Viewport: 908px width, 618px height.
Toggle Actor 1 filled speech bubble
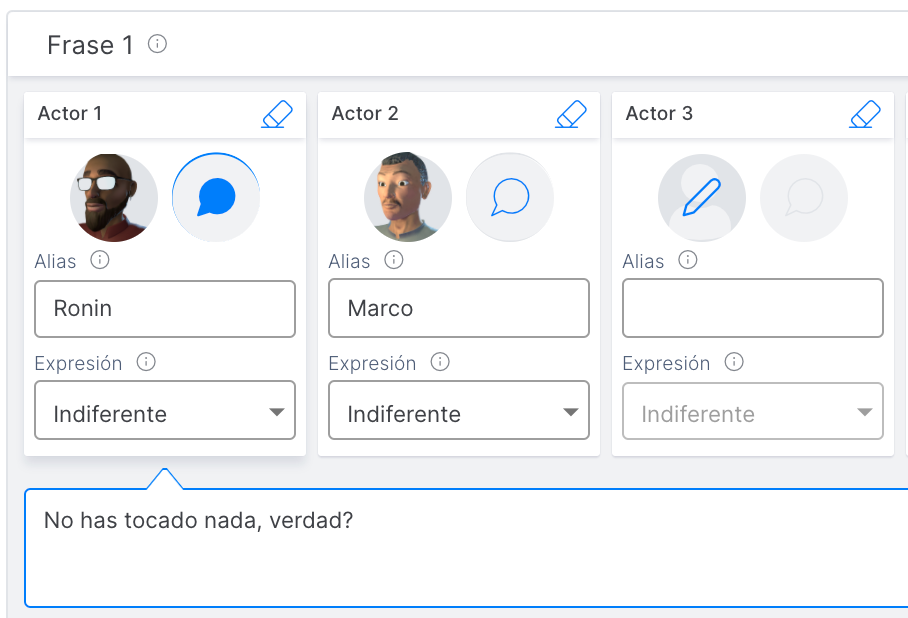click(216, 198)
